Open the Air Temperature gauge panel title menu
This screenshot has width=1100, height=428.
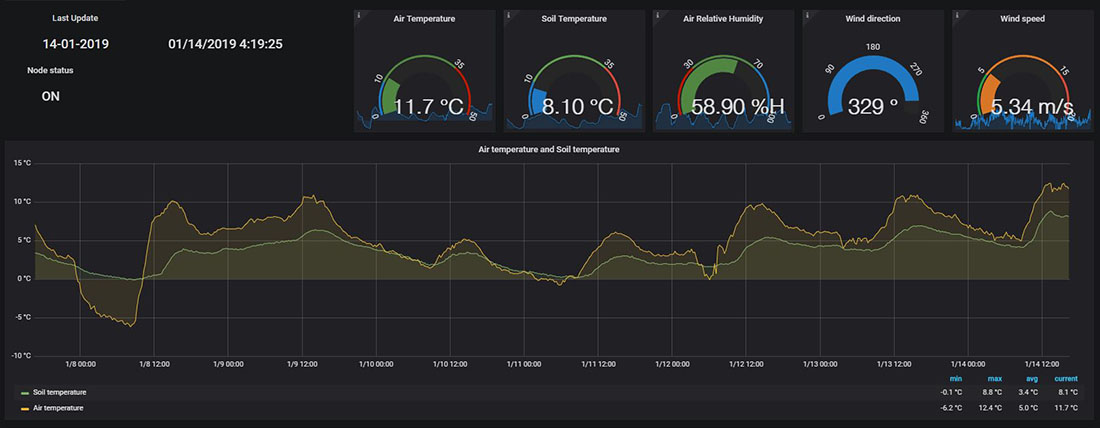coord(424,19)
